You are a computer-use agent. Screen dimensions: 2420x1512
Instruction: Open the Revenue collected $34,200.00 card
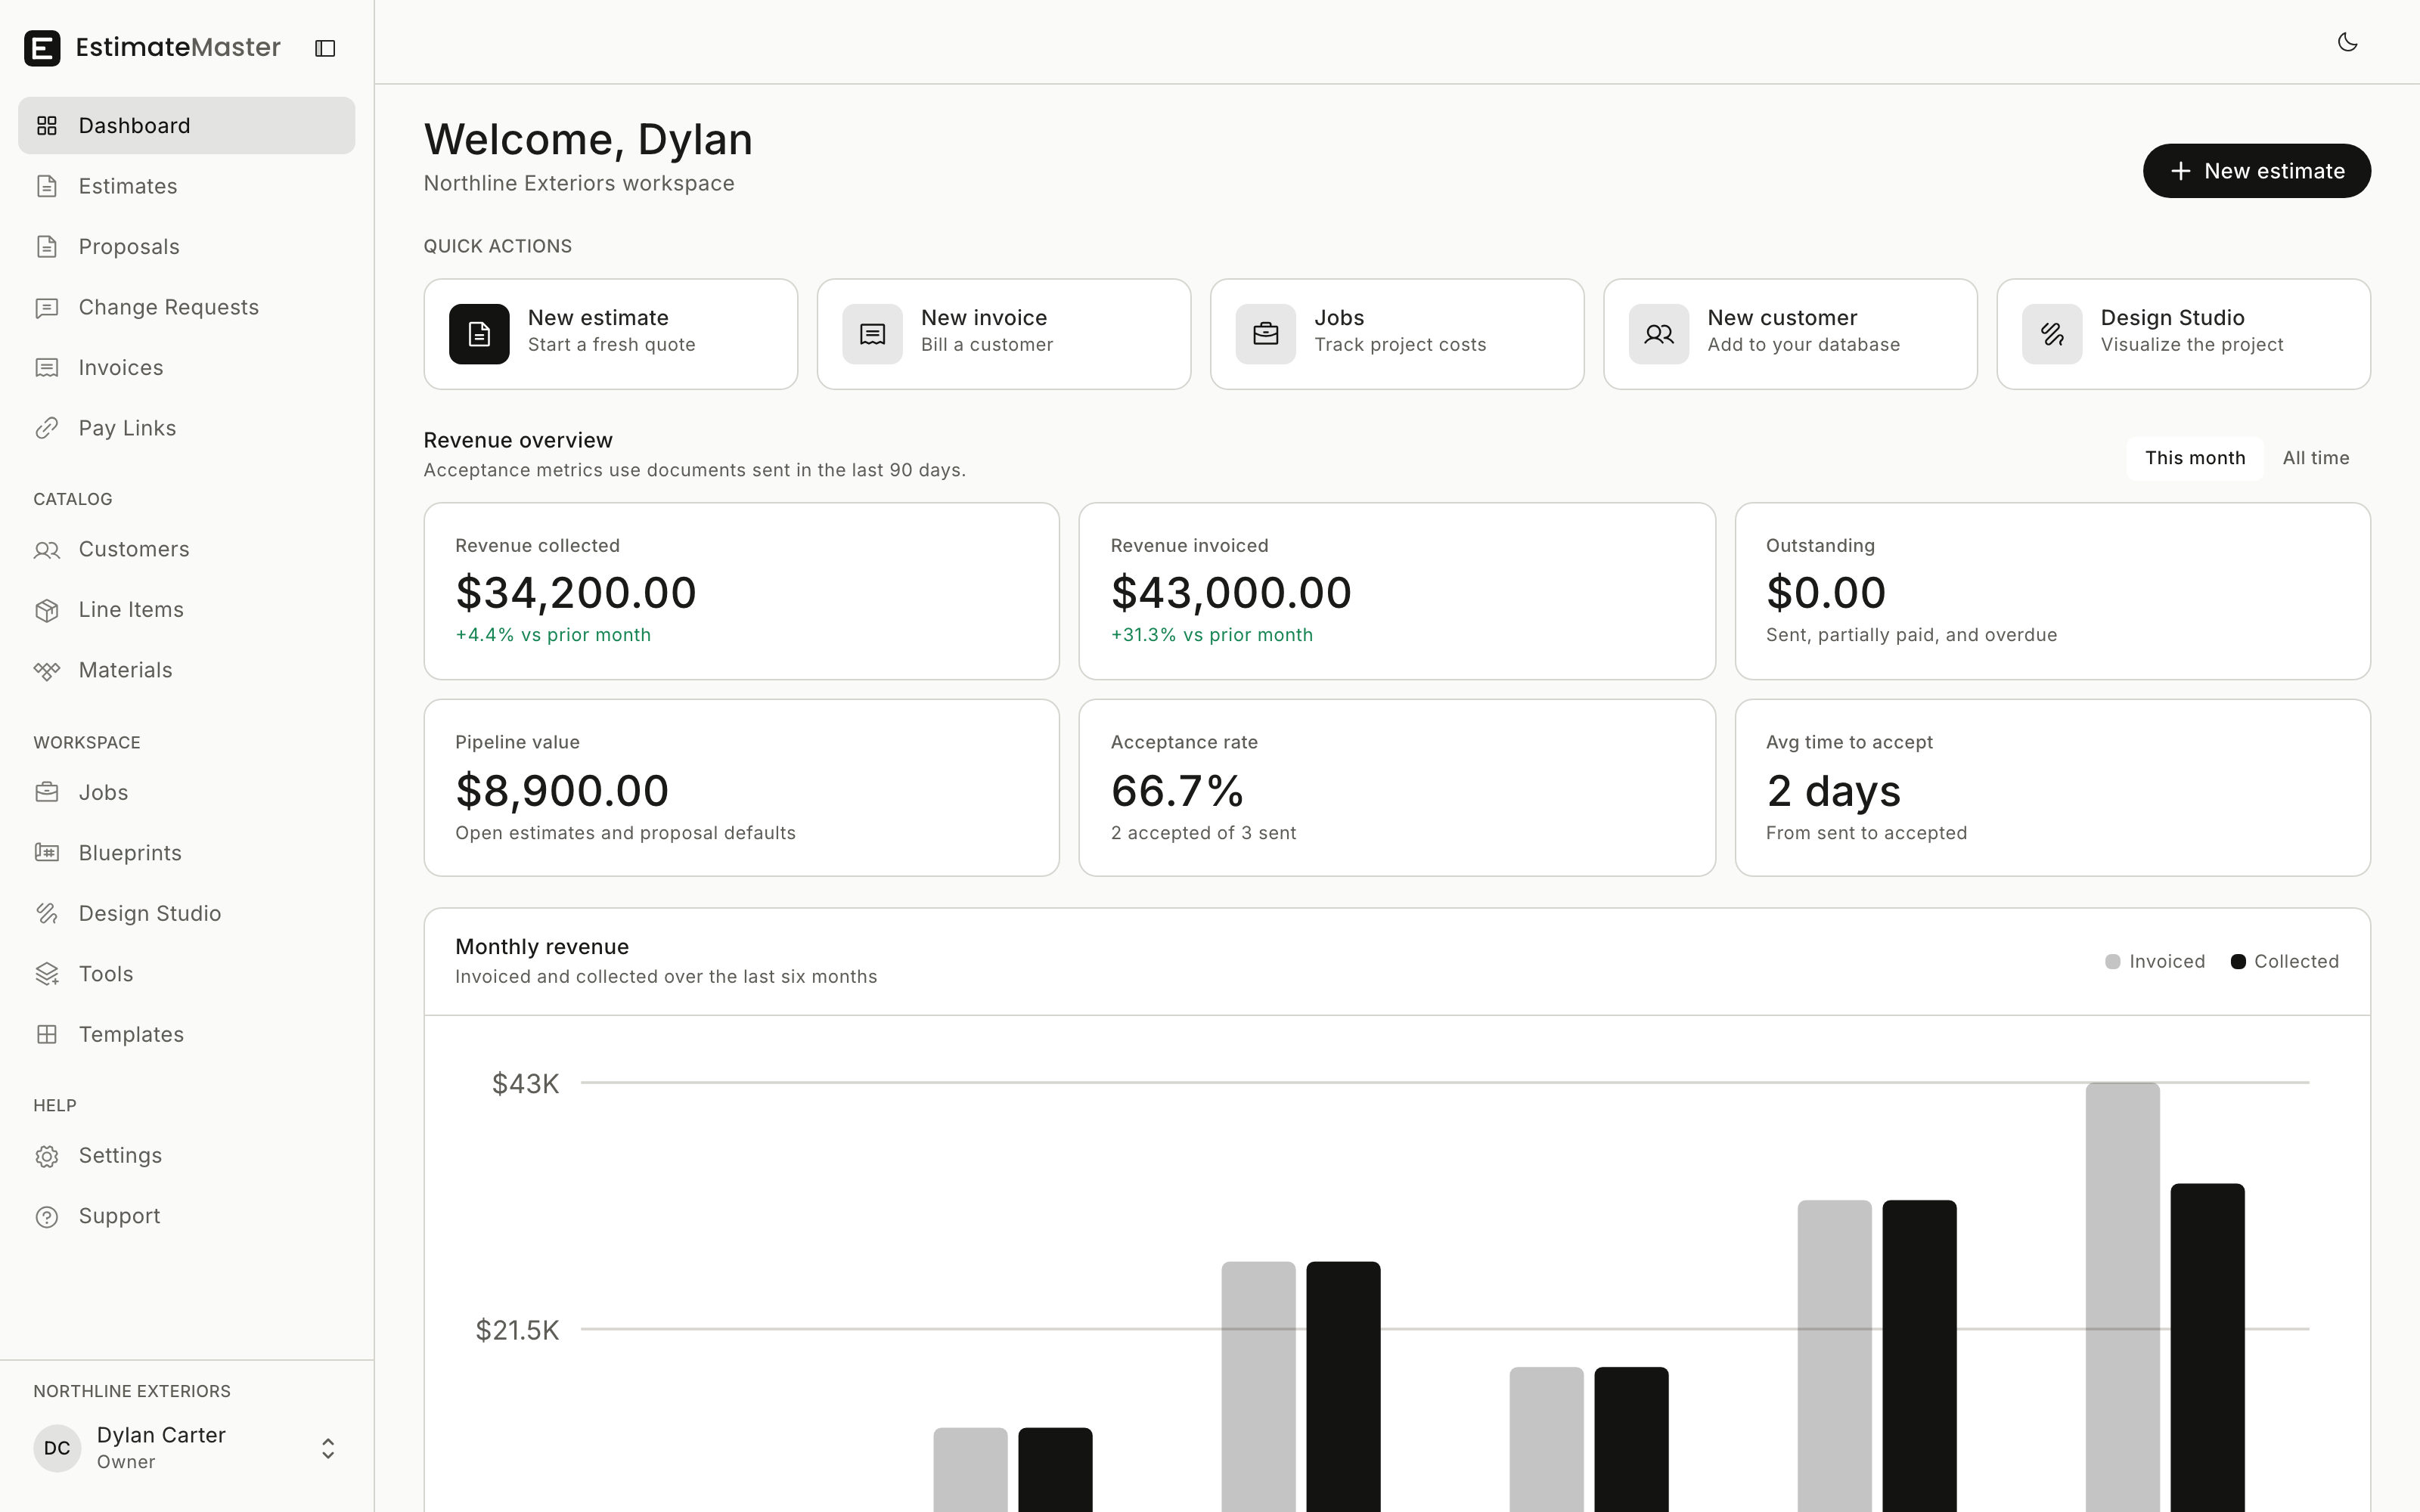click(742, 591)
